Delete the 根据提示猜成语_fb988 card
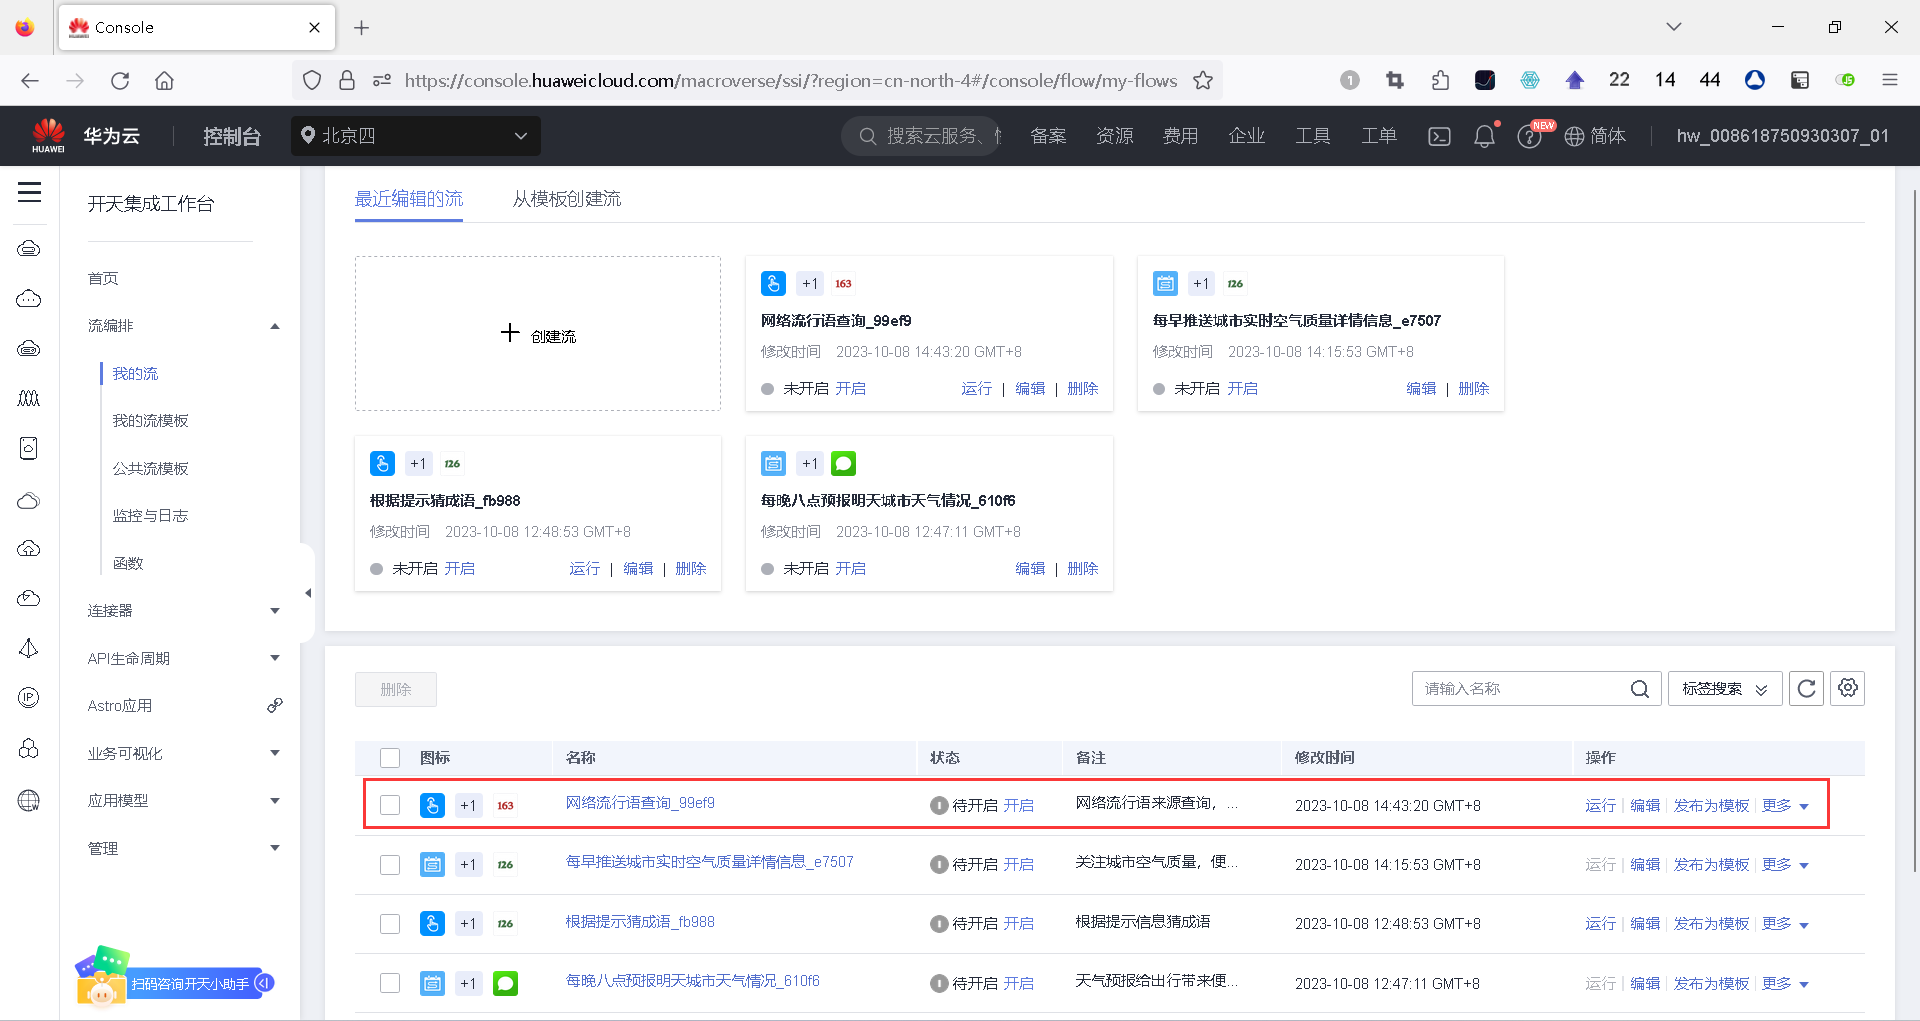This screenshot has width=1920, height=1021. [x=691, y=569]
